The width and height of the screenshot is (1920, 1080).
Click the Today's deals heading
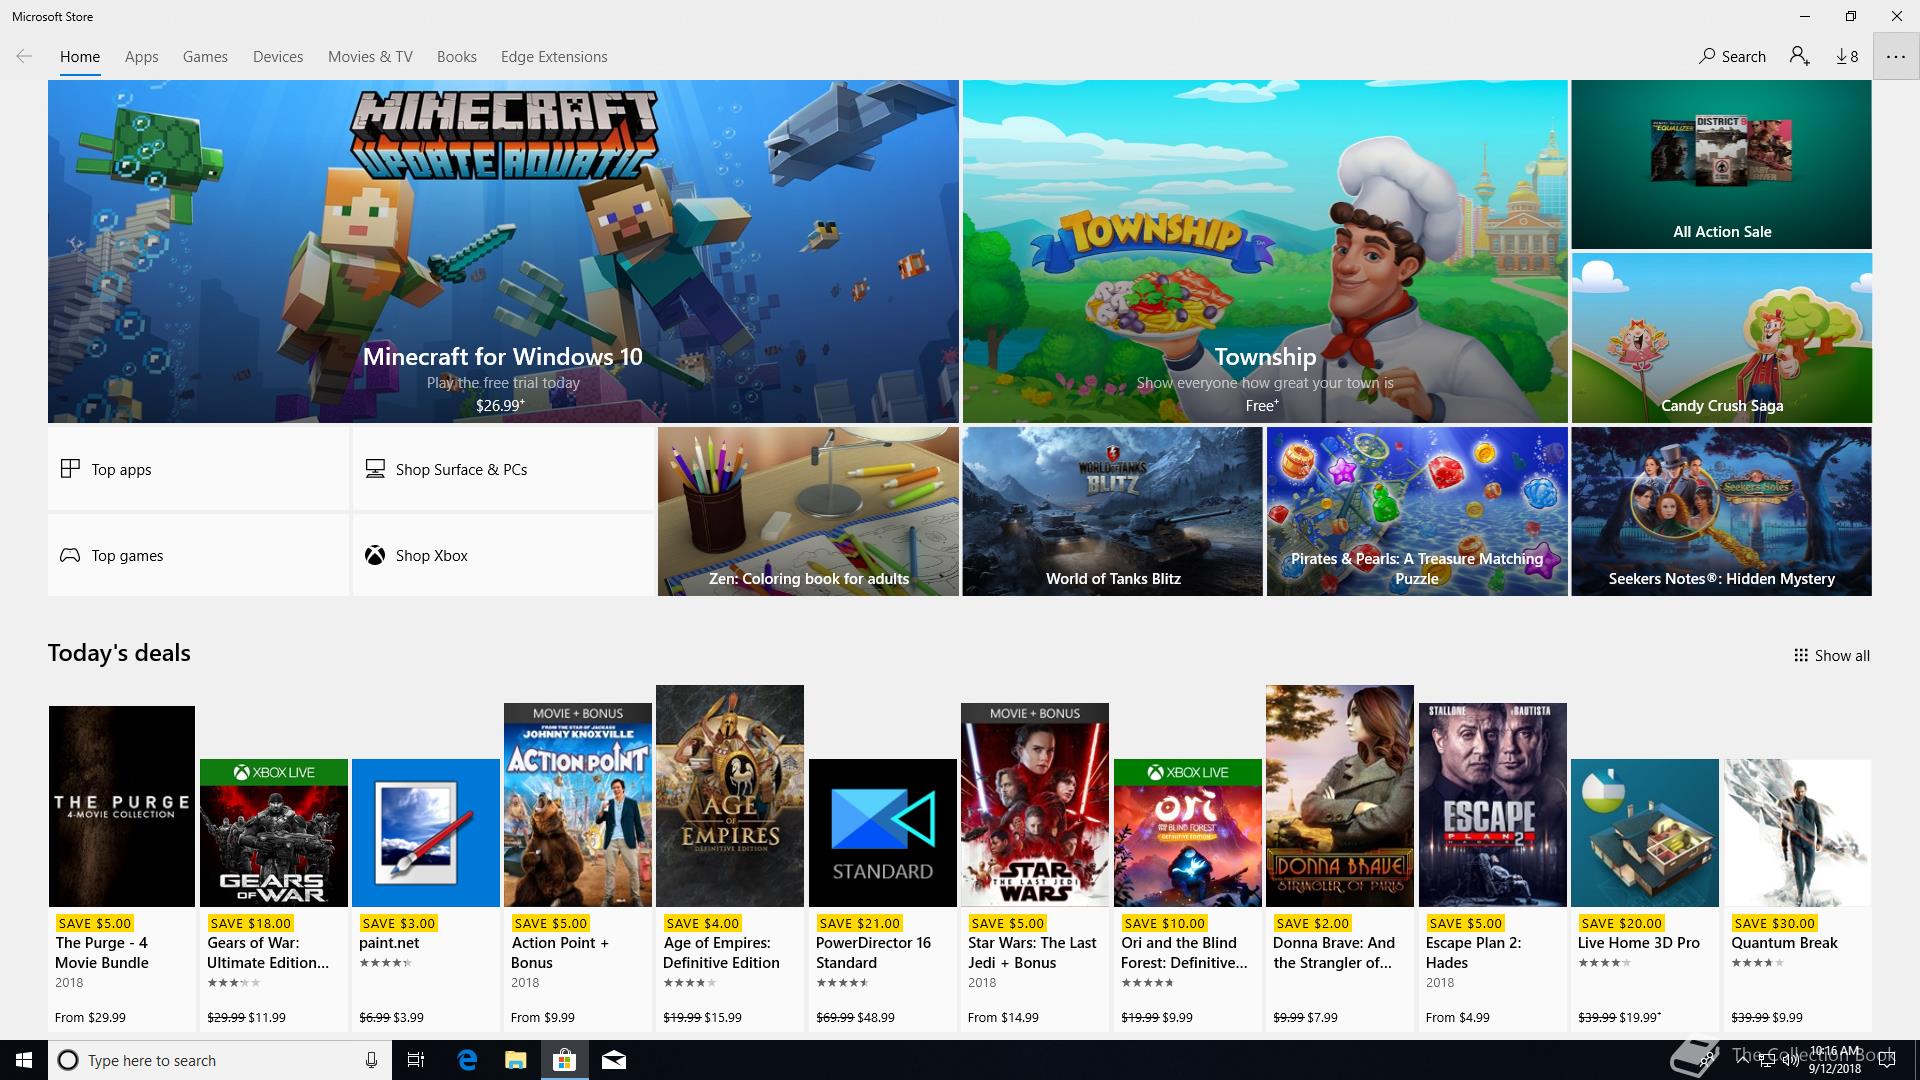click(x=119, y=653)
